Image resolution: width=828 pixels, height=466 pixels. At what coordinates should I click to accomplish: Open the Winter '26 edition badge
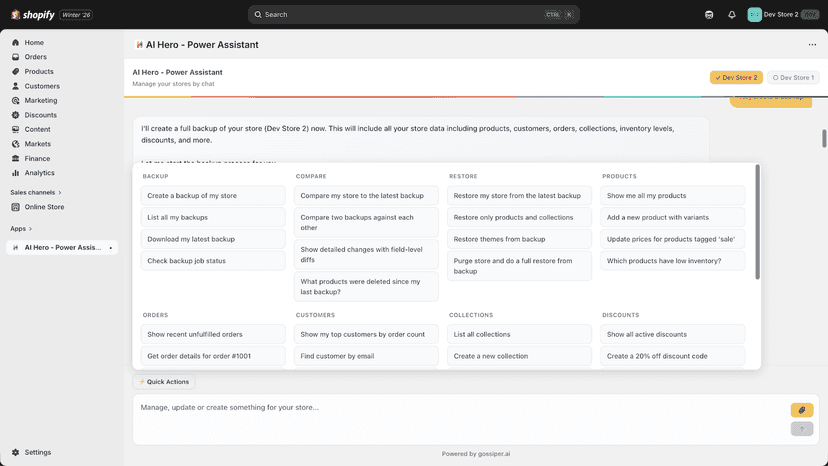pos(76,15)
